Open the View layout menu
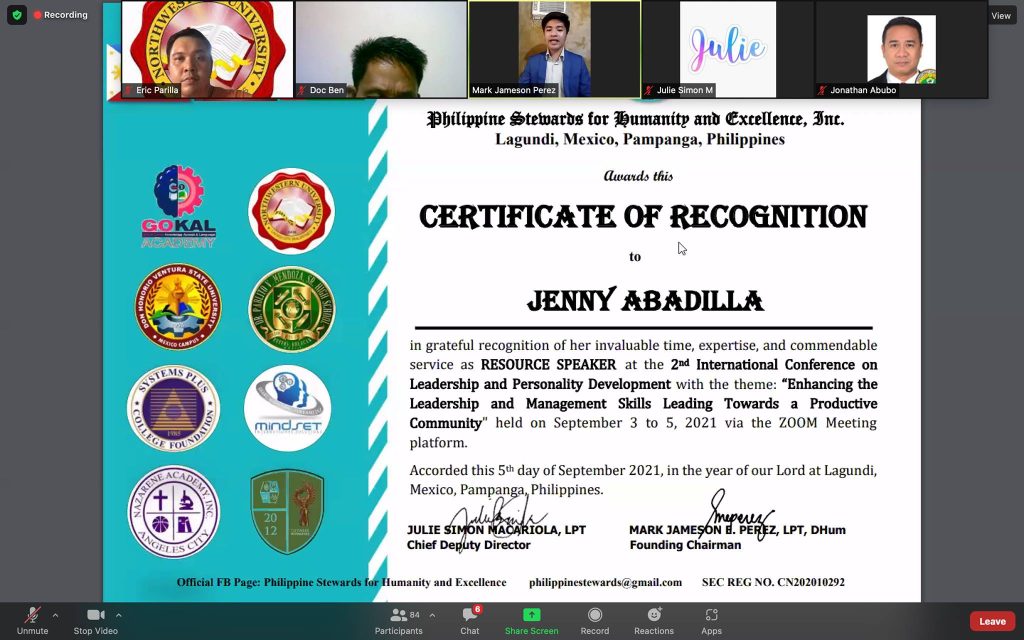The height and width of the screenshot is (640, 1024). 1001,16
